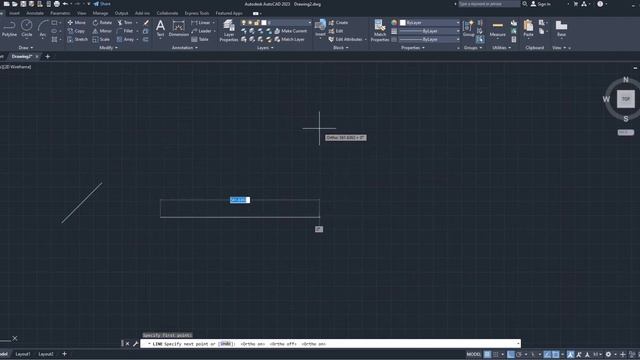Toggle polar tracking in status bar

[x=519, y=354]
